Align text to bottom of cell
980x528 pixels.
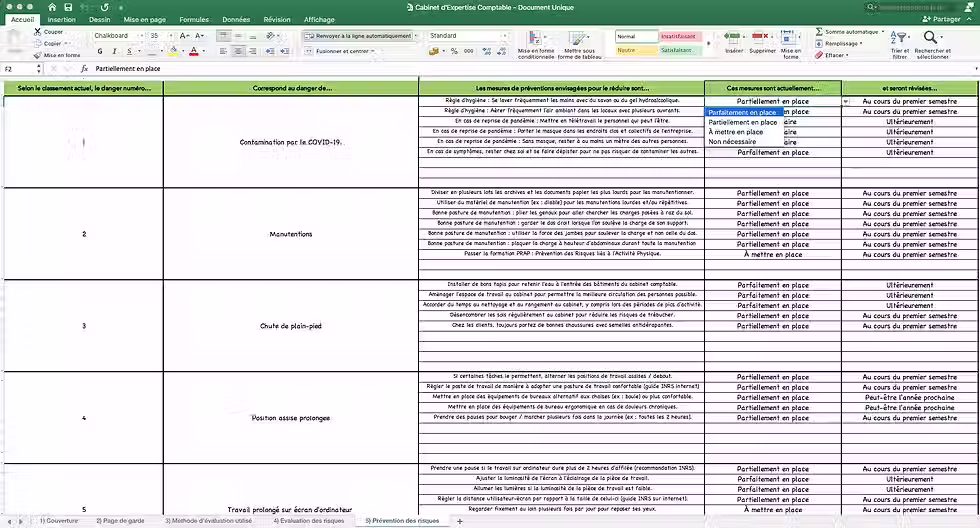point(252,36)
